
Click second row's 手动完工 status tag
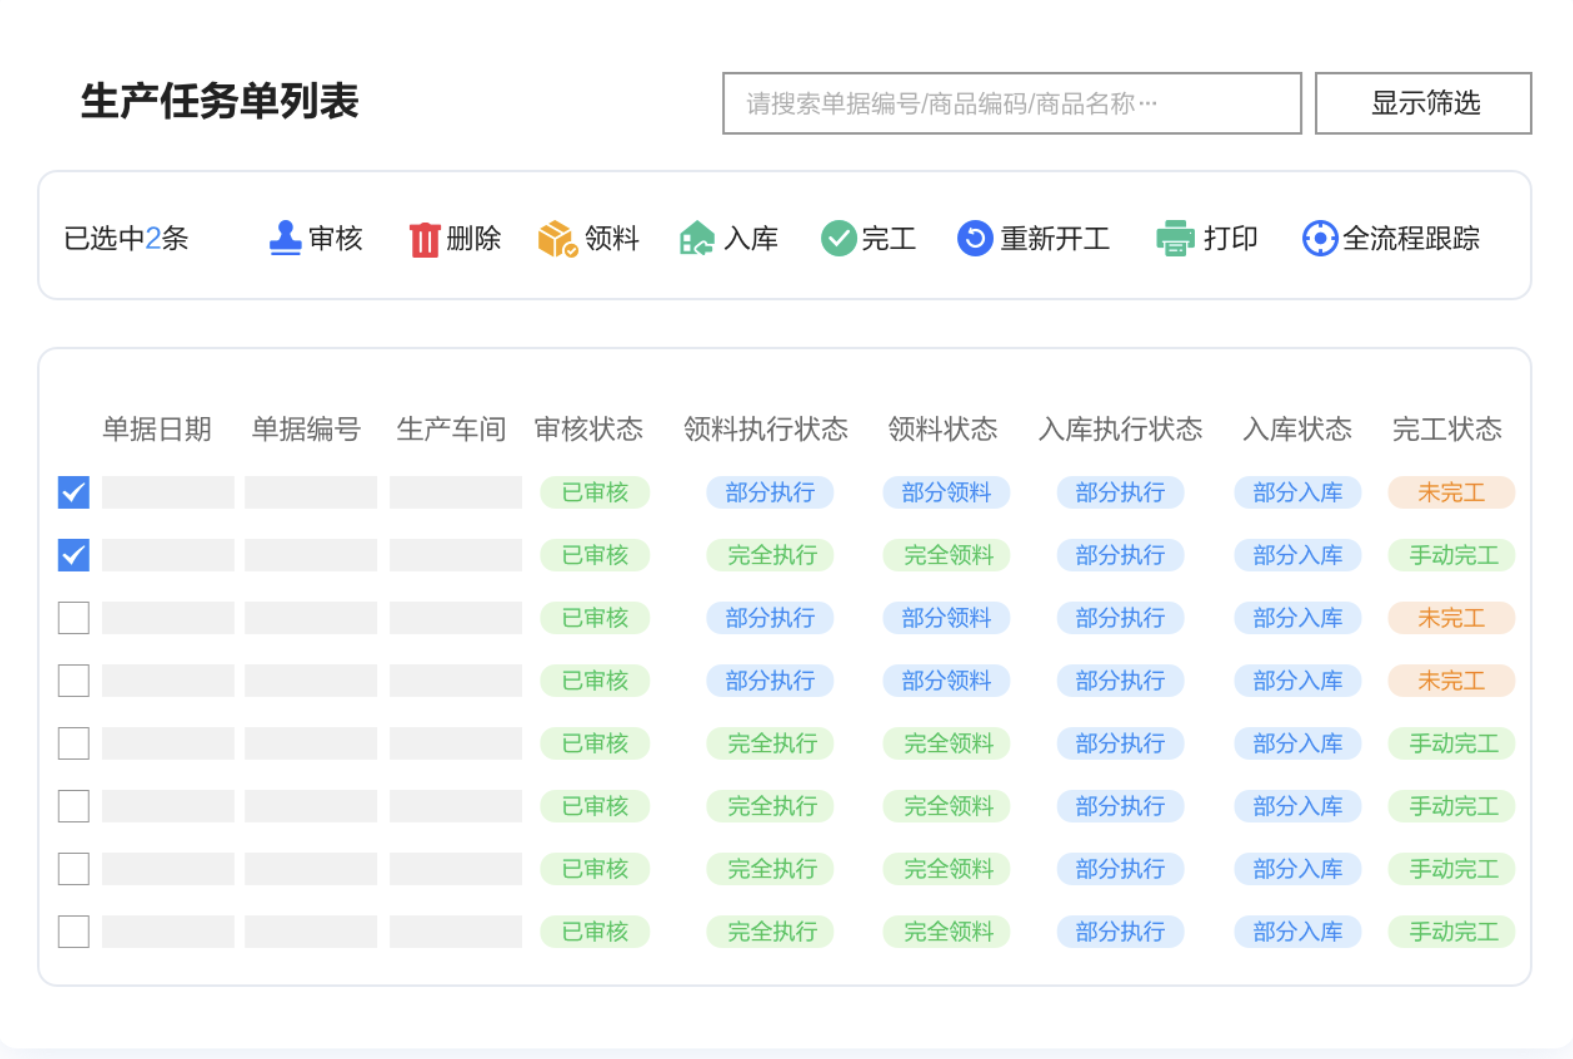point(1452,555)
